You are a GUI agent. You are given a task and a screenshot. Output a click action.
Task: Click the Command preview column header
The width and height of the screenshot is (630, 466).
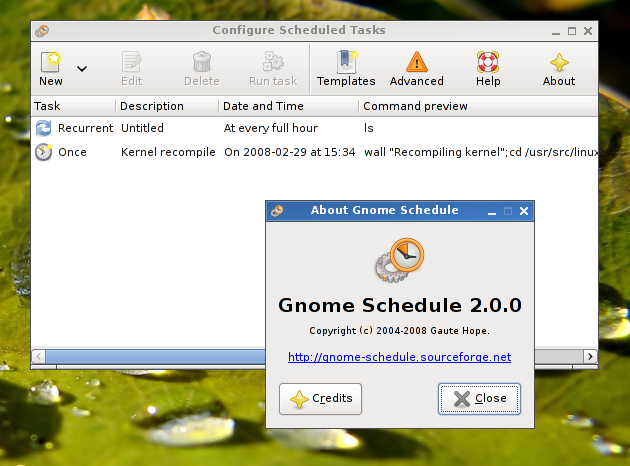[x=478, y=106]
